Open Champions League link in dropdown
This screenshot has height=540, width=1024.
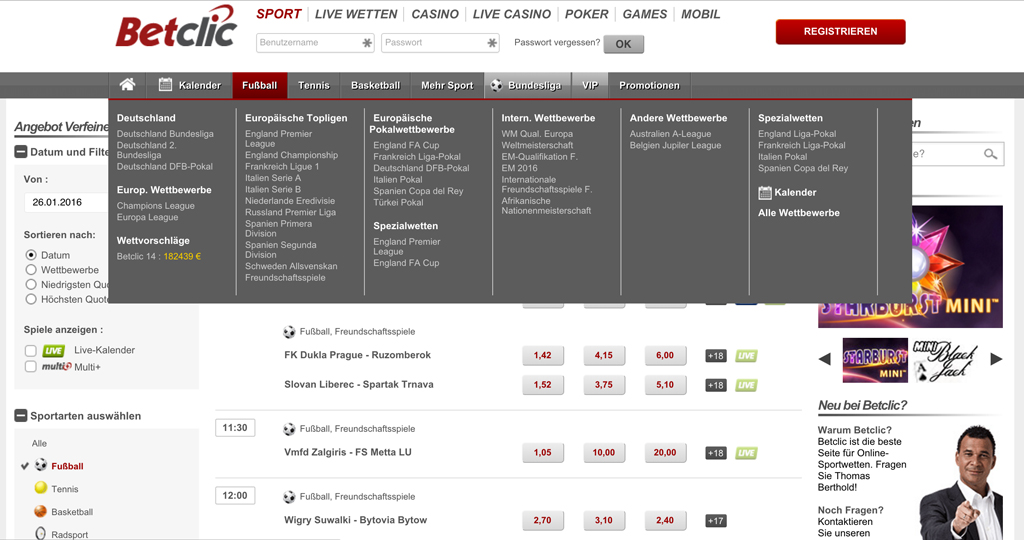click(x=155, y=206)
